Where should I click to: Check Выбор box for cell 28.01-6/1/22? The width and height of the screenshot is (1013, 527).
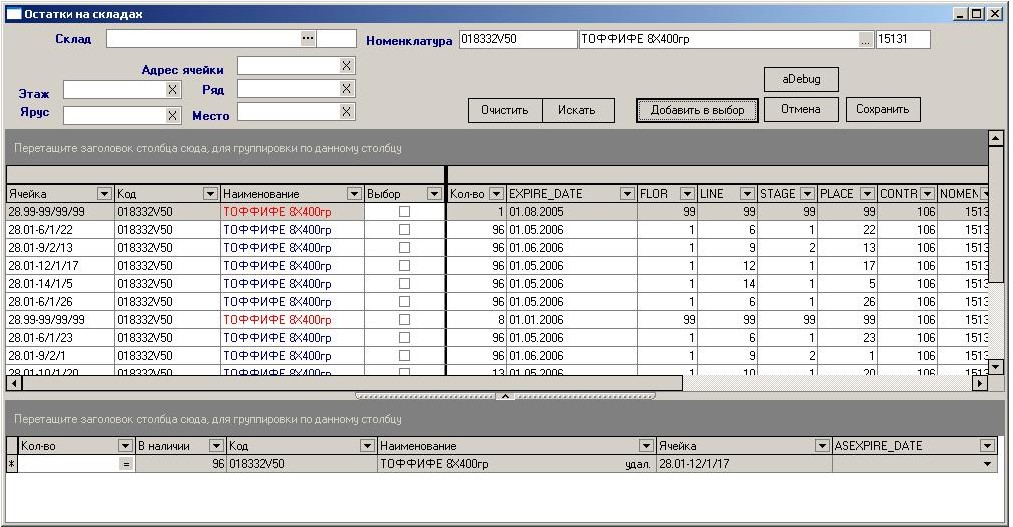(x=404, y=230)
